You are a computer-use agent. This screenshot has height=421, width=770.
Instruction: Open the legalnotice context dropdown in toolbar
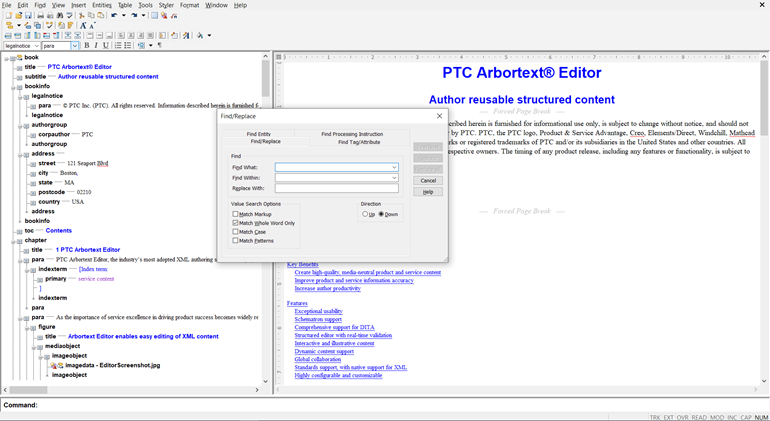pos(36,46)
